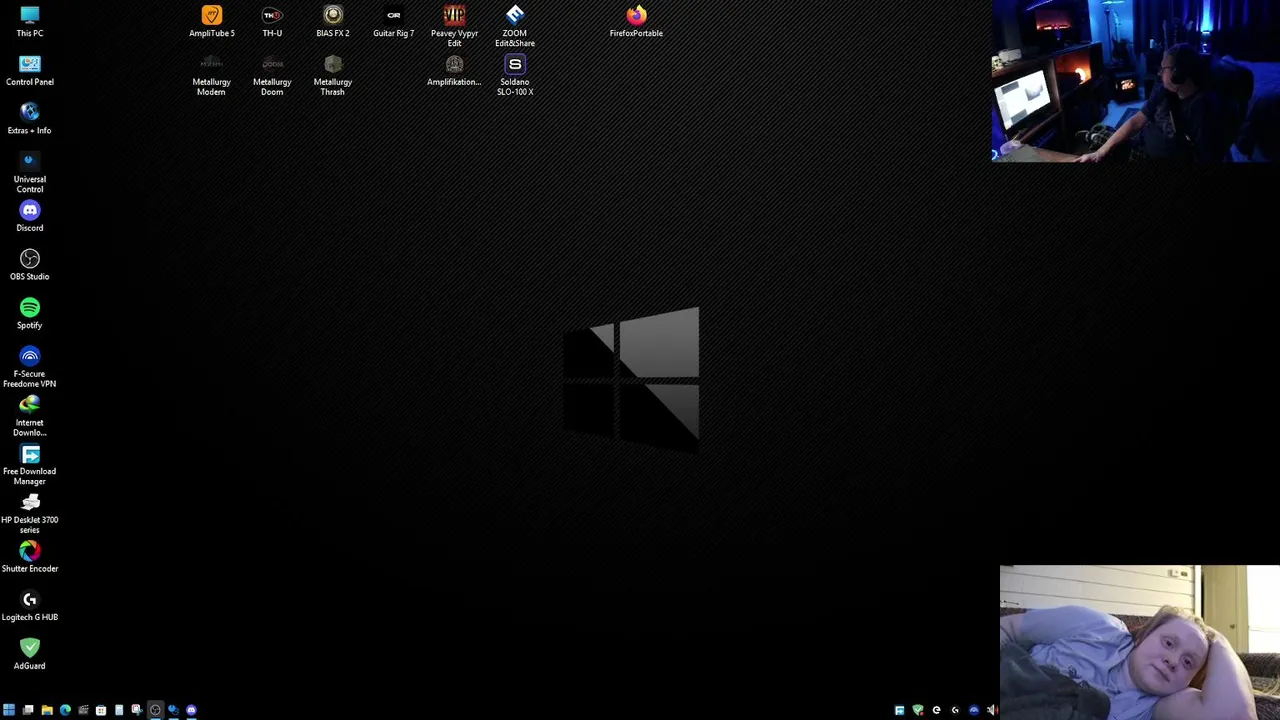This screenshot has height=720, width=1280.
Task: Click the webcam overlay in the top corner
Action: click(x=1135, y=80)
